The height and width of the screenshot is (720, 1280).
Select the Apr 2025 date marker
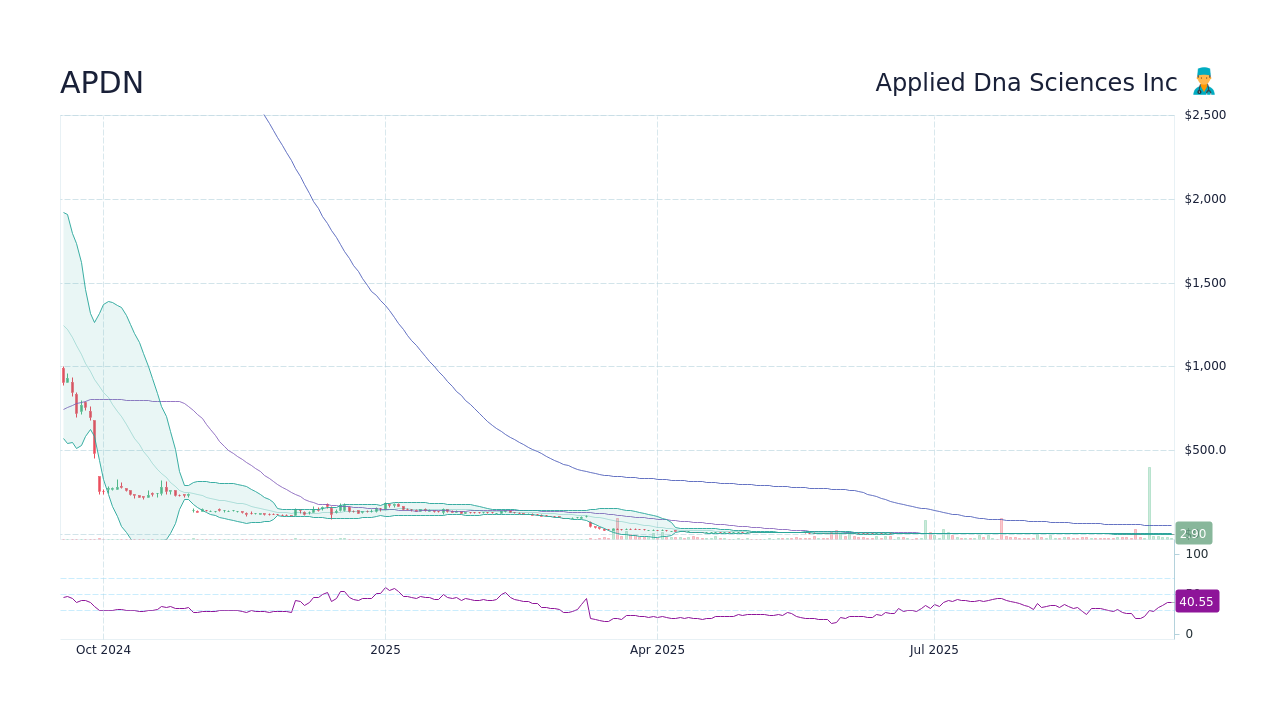click(657, 649)
